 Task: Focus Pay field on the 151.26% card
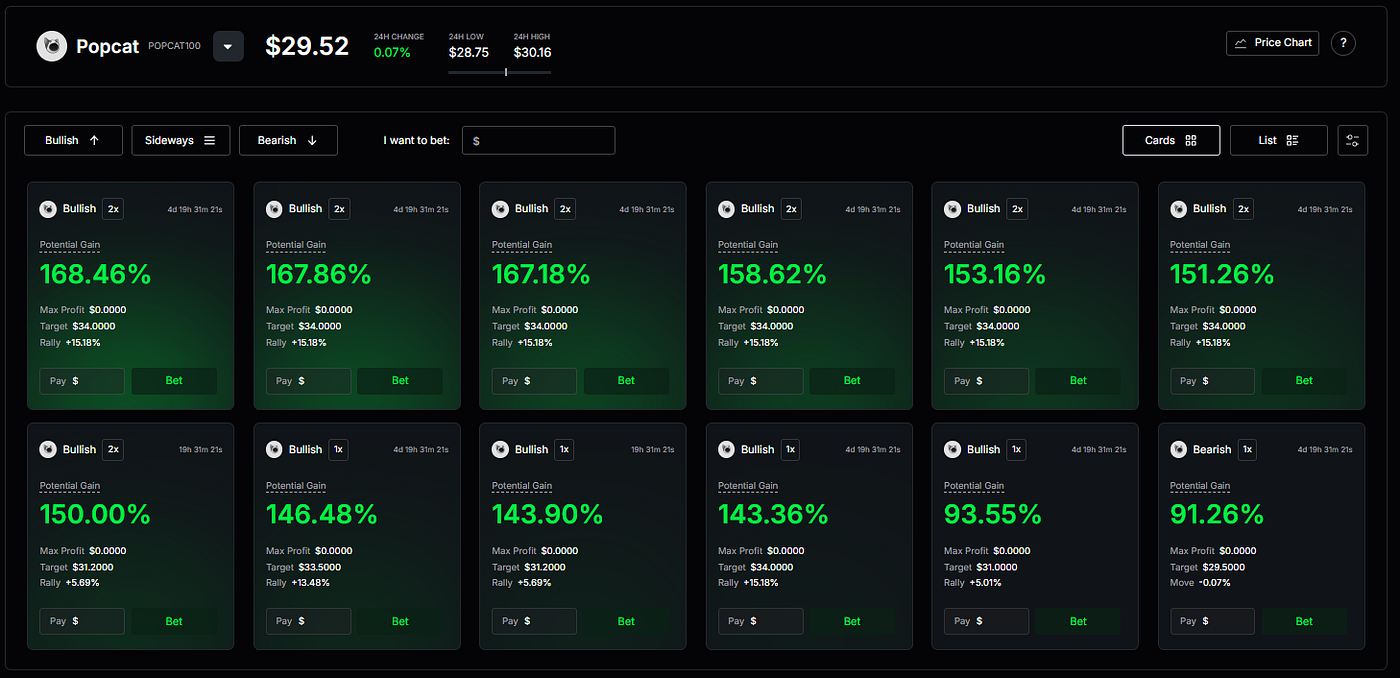pos(1212,380)
